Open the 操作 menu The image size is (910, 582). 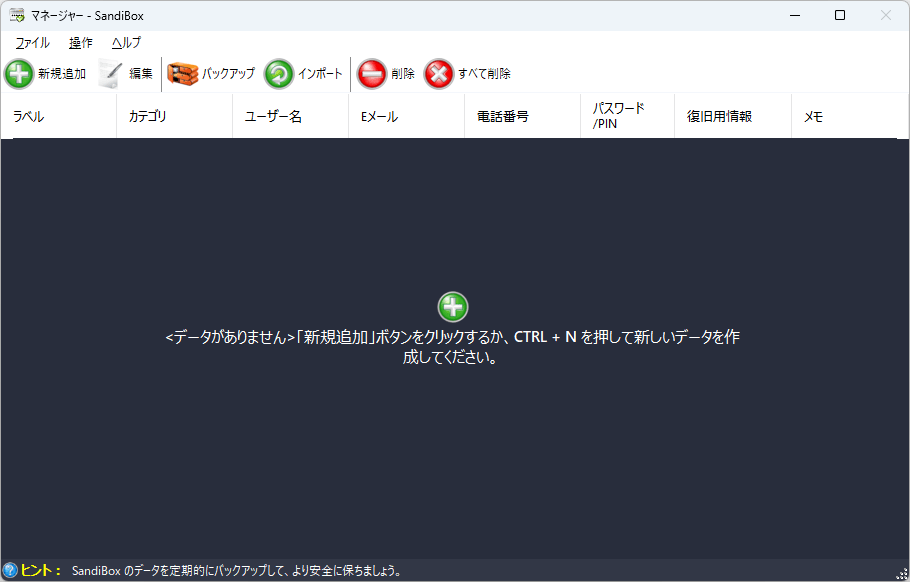(x=81, y=42)
